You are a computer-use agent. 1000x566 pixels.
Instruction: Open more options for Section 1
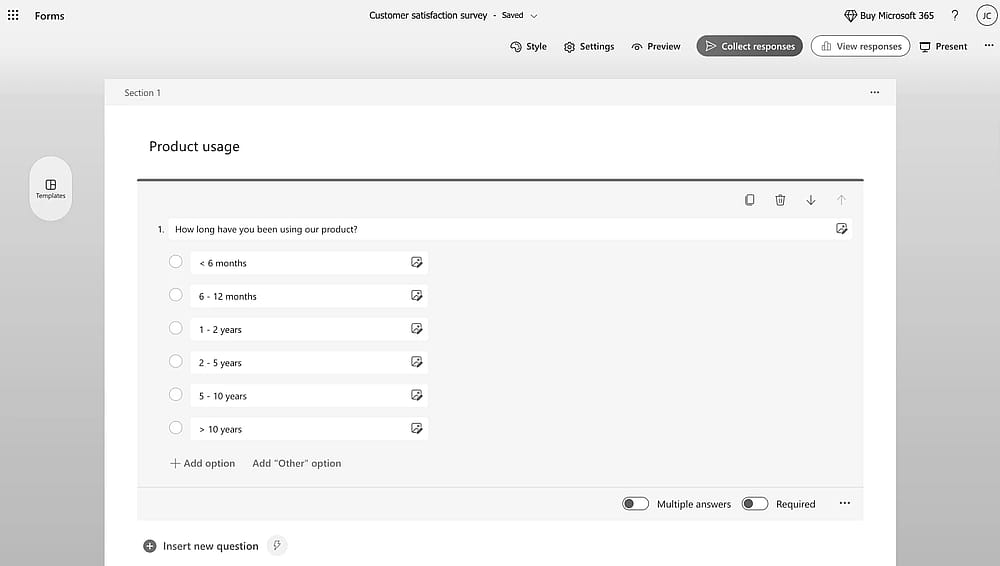coord(874,93)
